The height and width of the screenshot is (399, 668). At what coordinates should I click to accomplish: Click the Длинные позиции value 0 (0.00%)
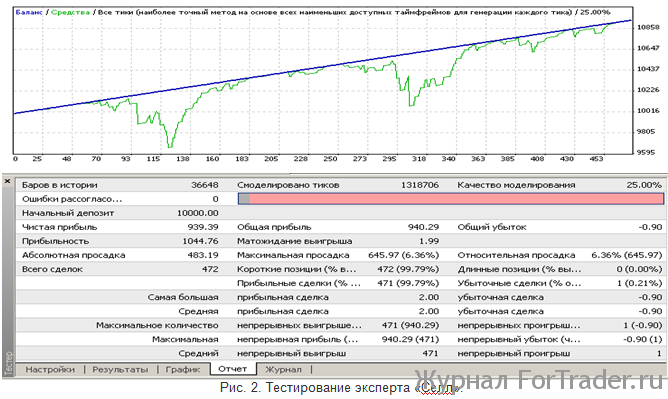click(639, 269)
